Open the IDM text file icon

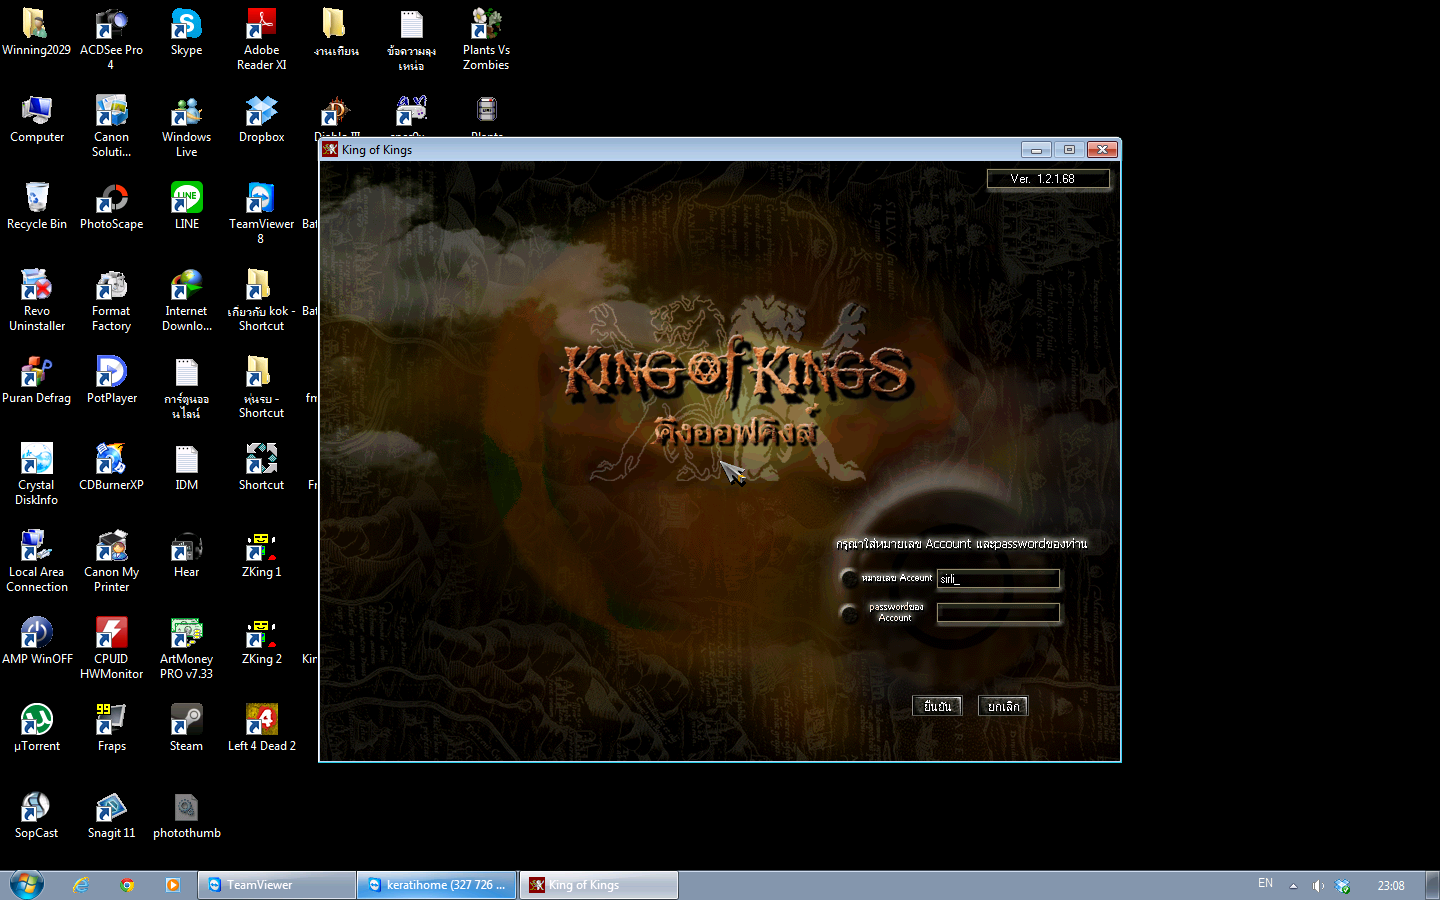tap(186, 467)
